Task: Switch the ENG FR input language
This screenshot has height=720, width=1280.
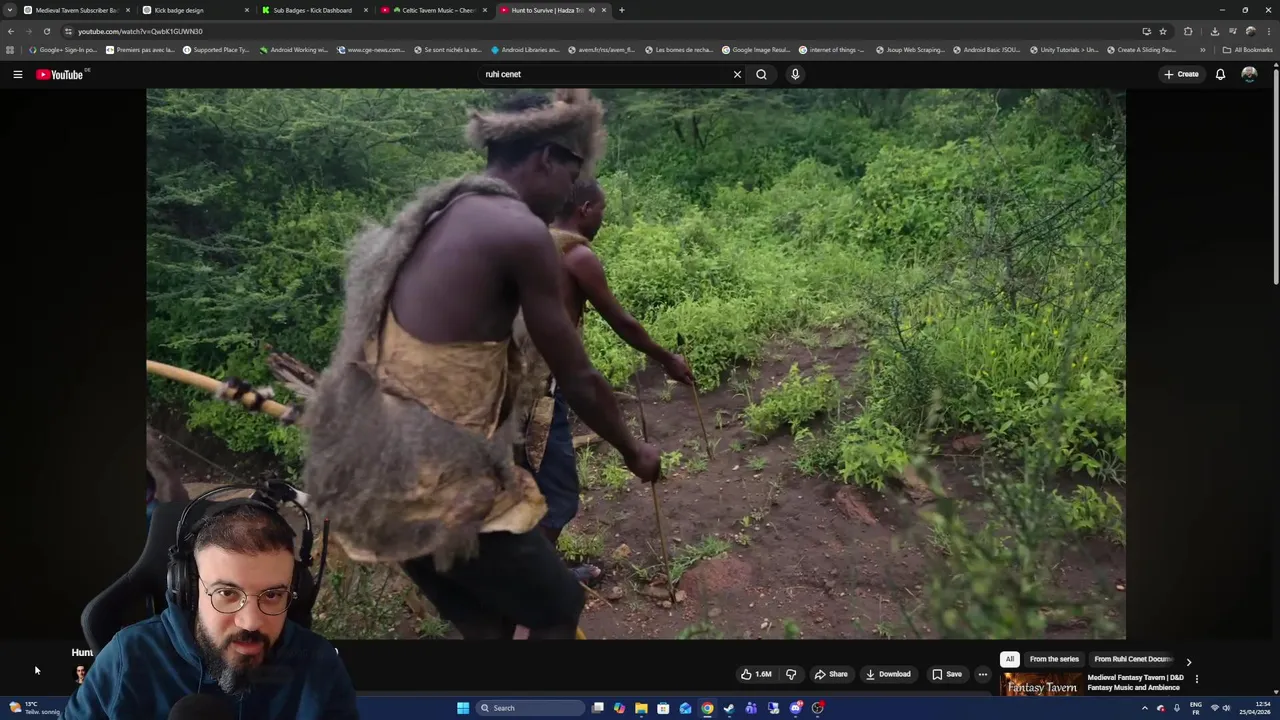Action: (x=1195, y=708)
